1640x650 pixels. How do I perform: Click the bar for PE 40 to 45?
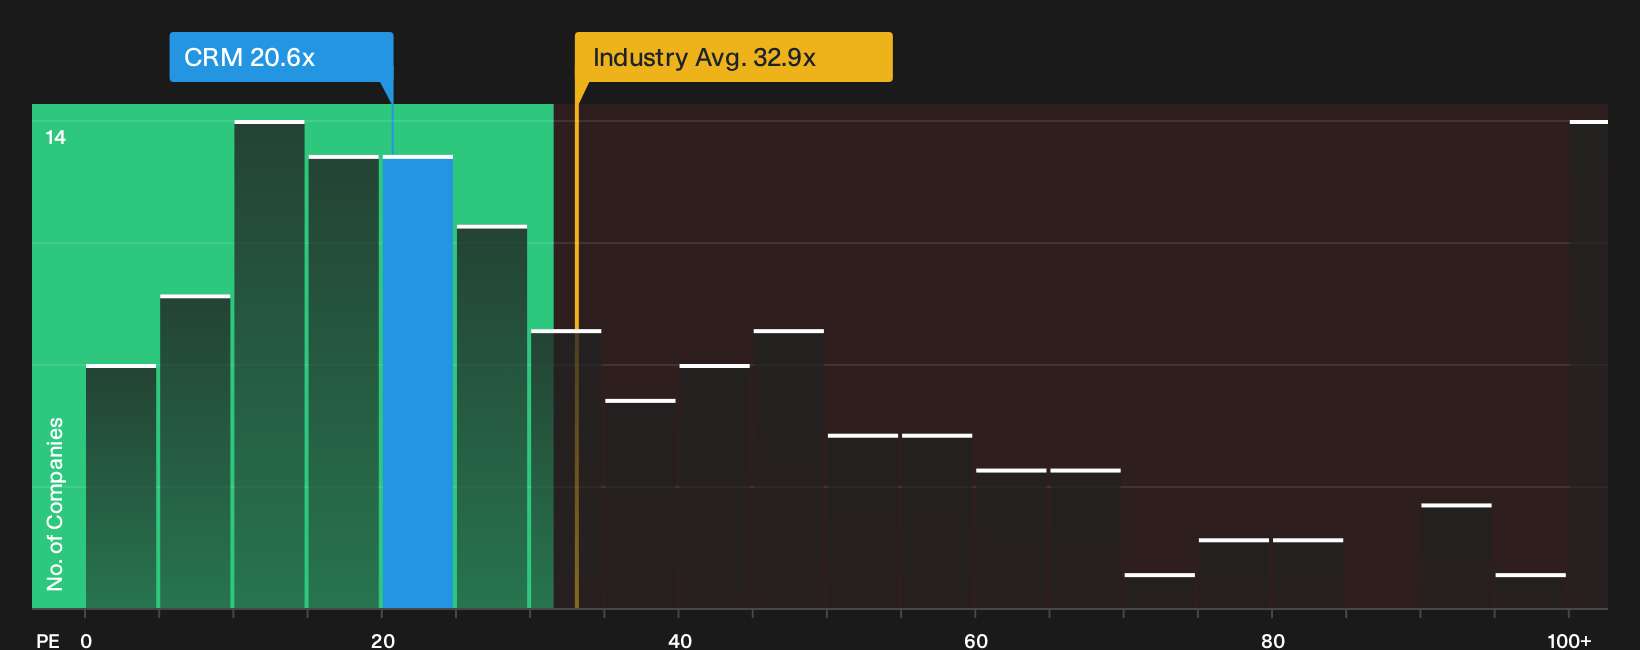click(715, 487)
